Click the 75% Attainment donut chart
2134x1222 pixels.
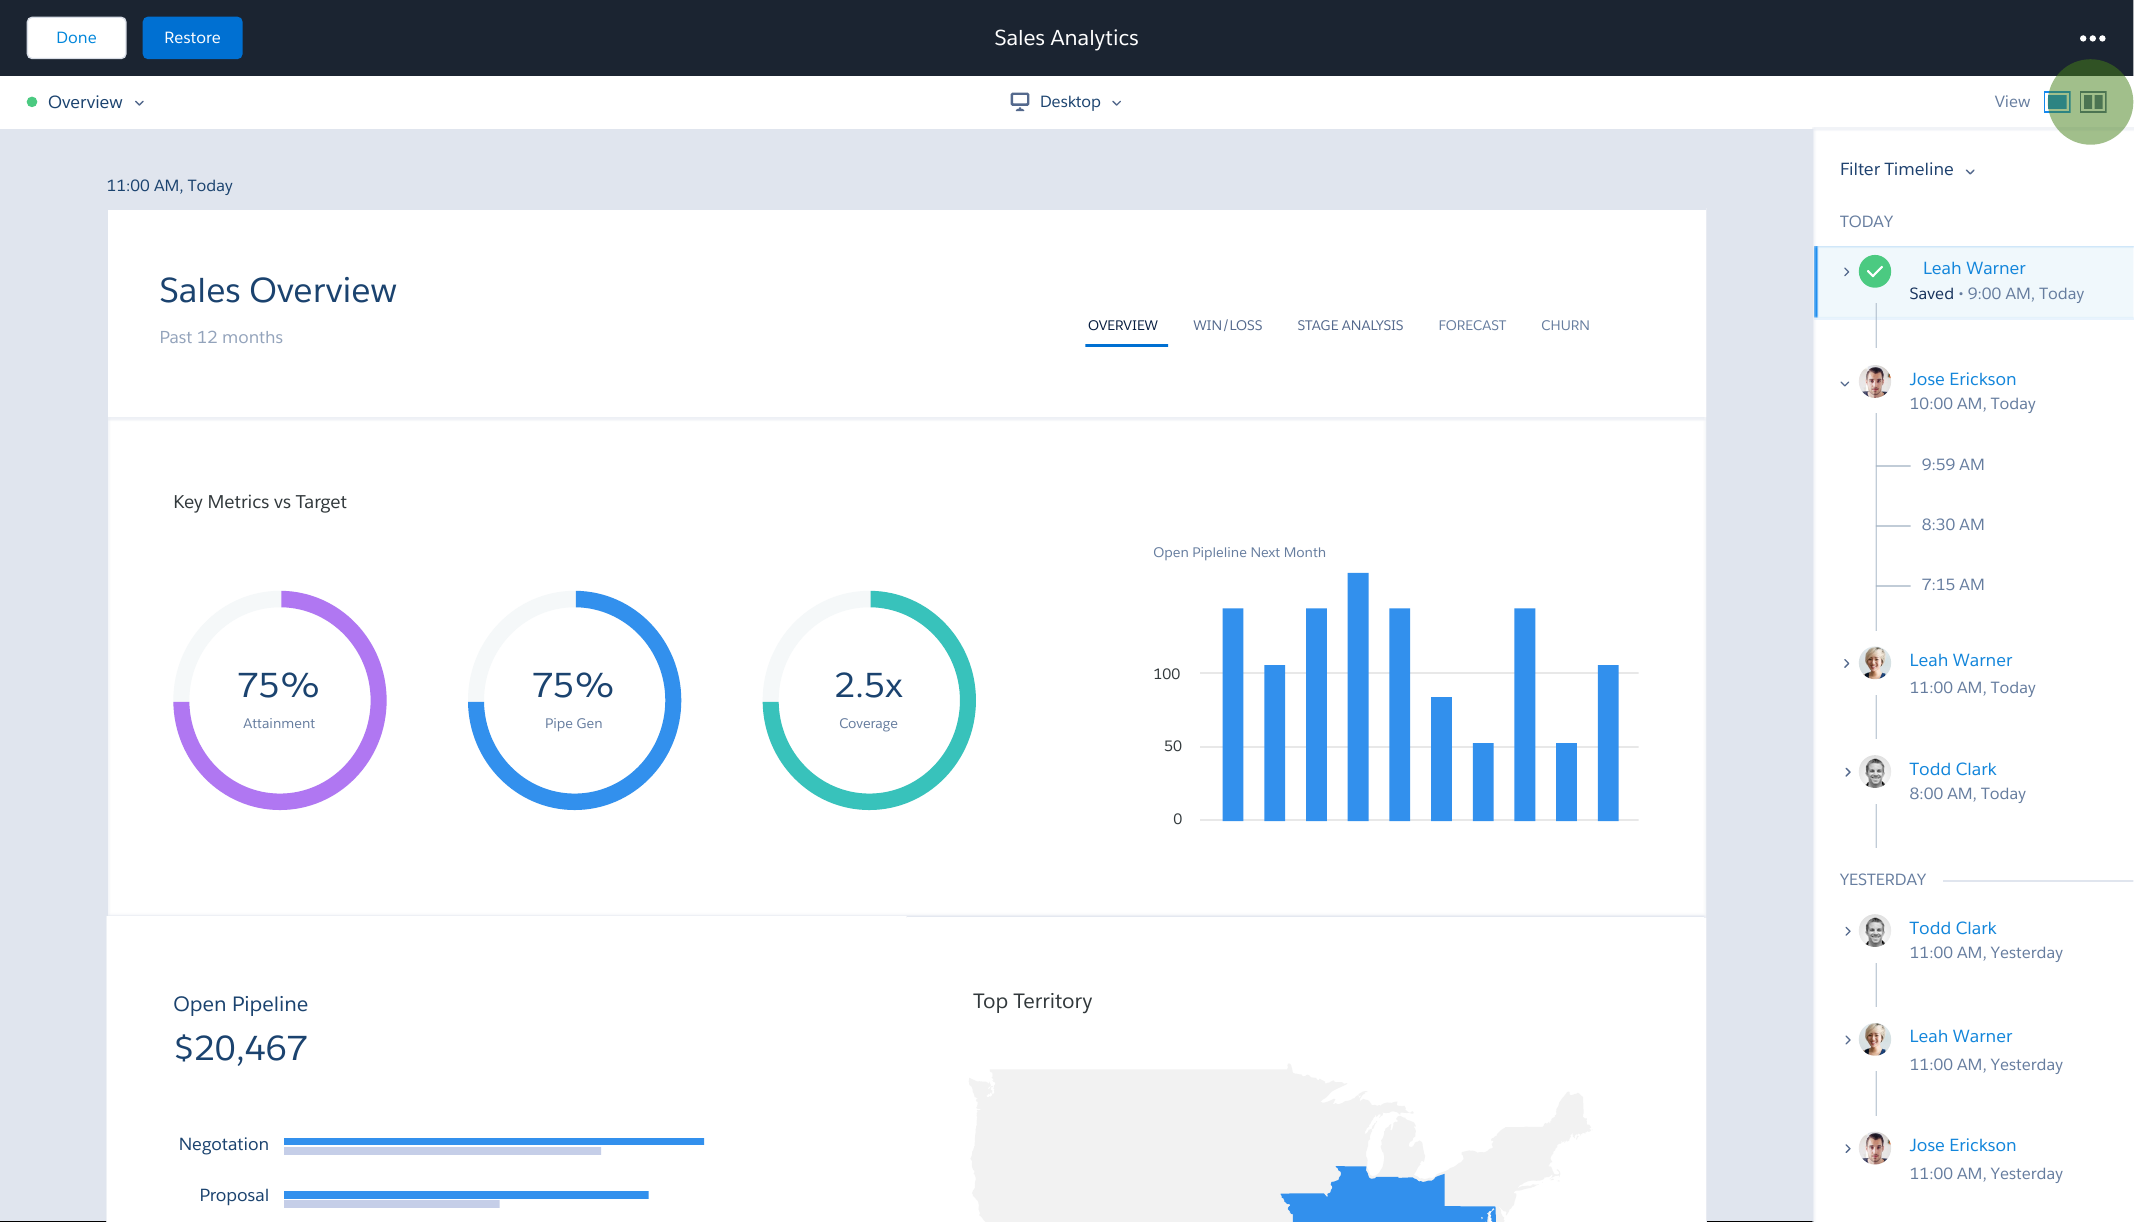280,700
